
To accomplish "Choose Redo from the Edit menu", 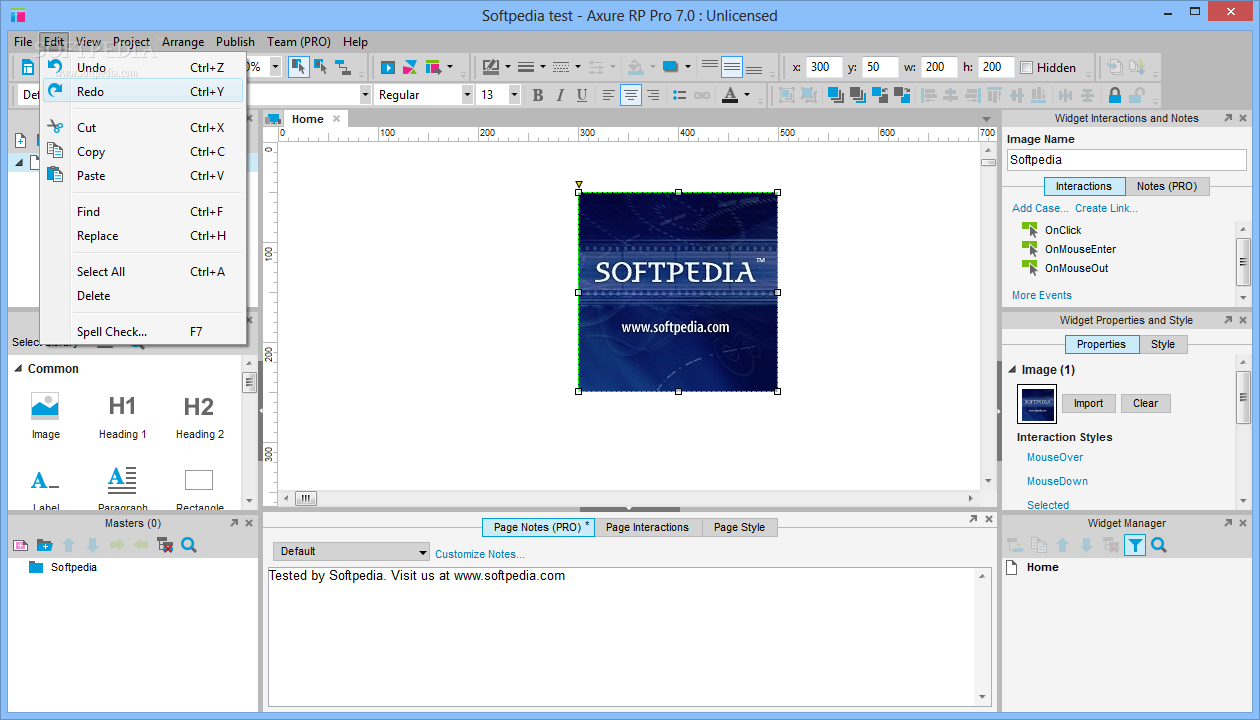I will click(142, 91).
